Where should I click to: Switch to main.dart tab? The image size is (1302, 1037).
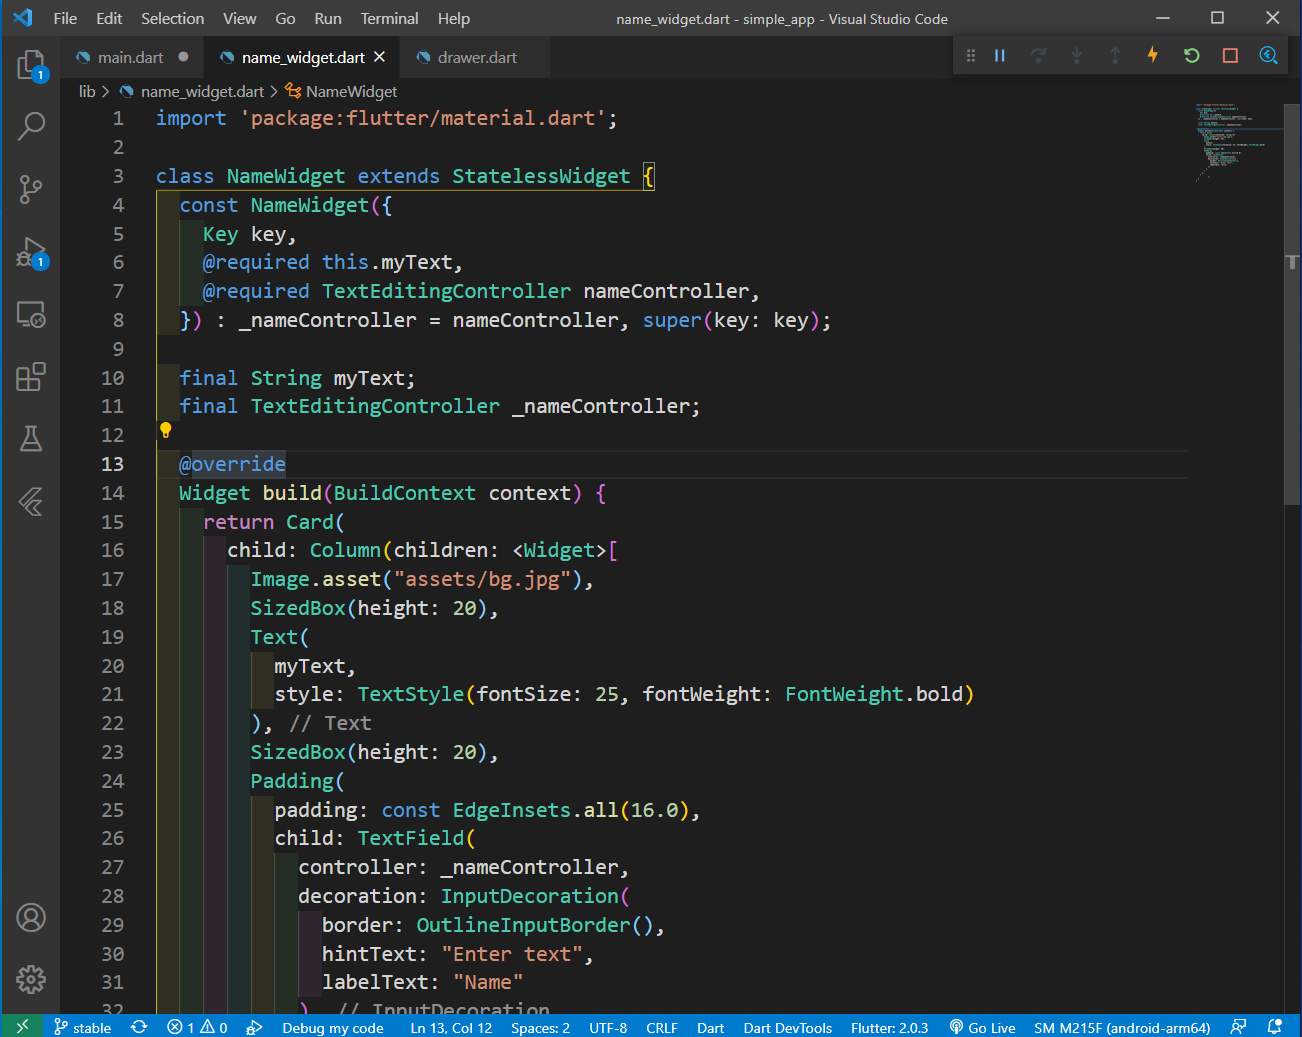[x=131, y=57]
